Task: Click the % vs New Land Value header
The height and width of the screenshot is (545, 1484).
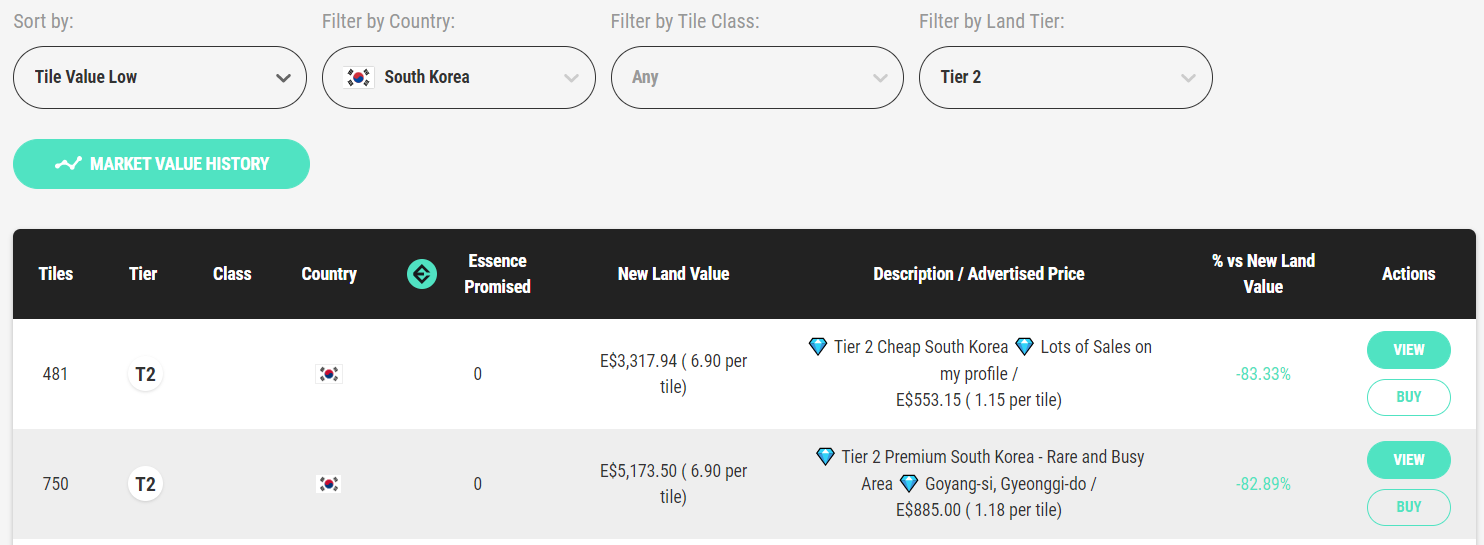Action: click(x=1263, y=274)
